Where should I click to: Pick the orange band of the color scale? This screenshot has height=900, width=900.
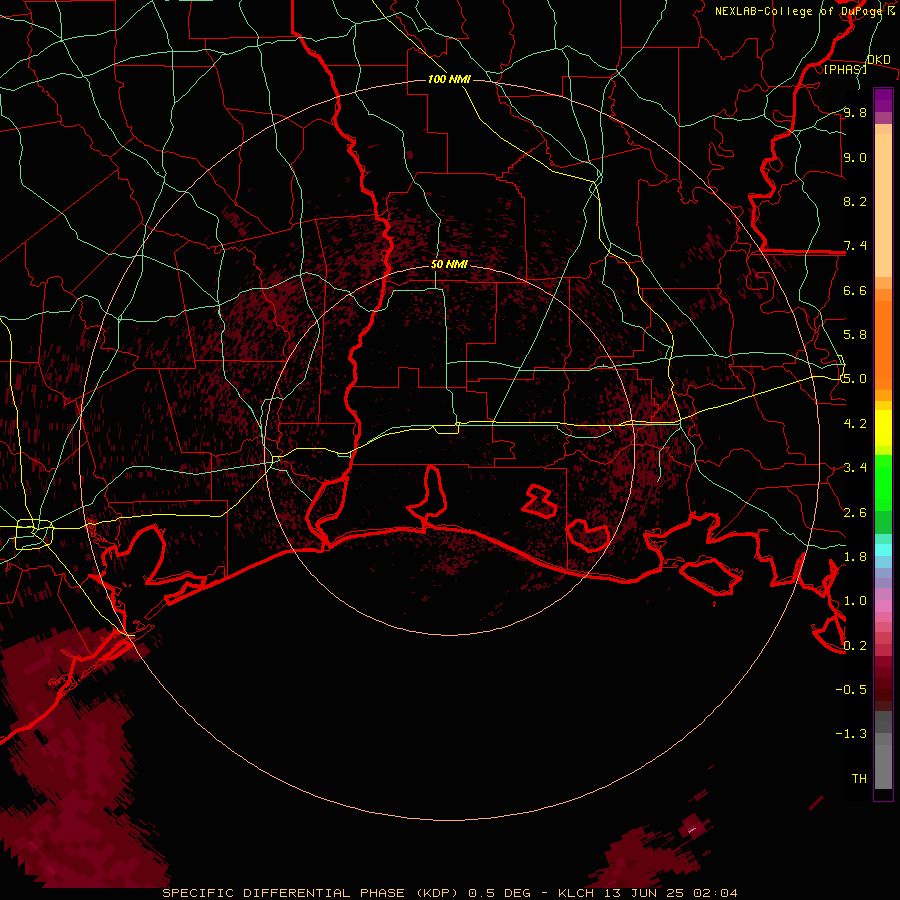pyautogui.click(x=883, y=345)
